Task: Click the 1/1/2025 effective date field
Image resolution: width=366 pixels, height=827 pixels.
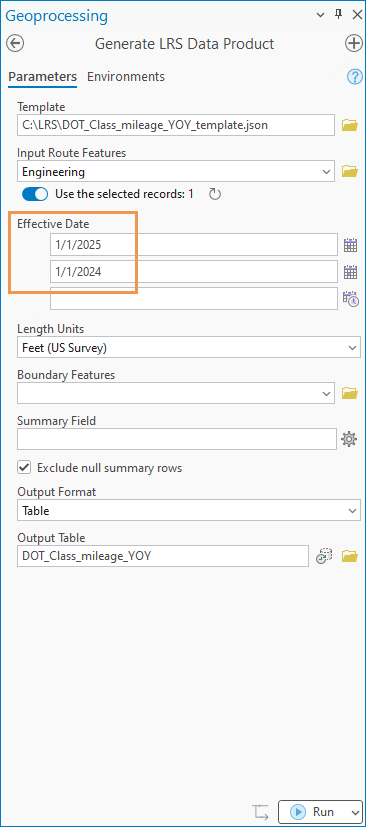Action: 194,245
